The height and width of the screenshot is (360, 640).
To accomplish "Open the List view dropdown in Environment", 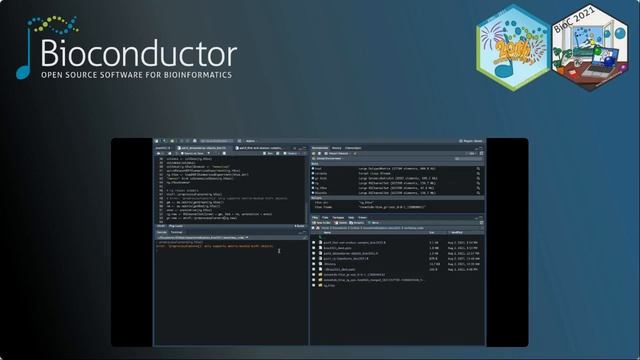I will (x=471, y=153).
